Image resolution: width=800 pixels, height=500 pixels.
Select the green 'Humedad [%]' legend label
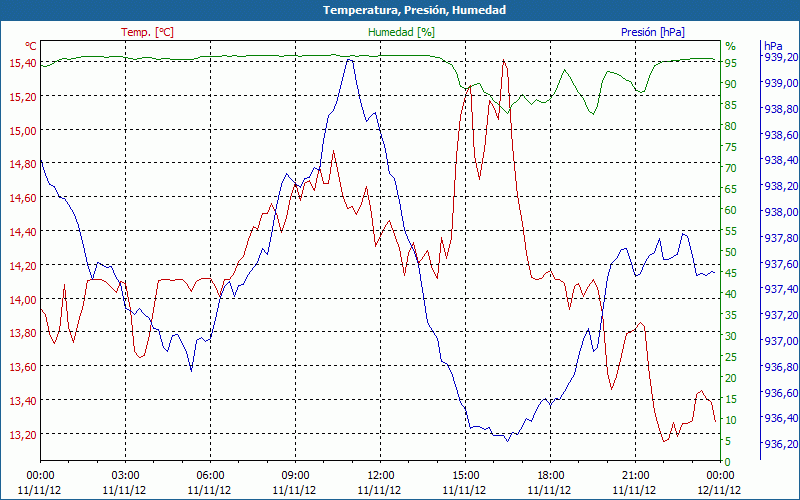(402, 32)
